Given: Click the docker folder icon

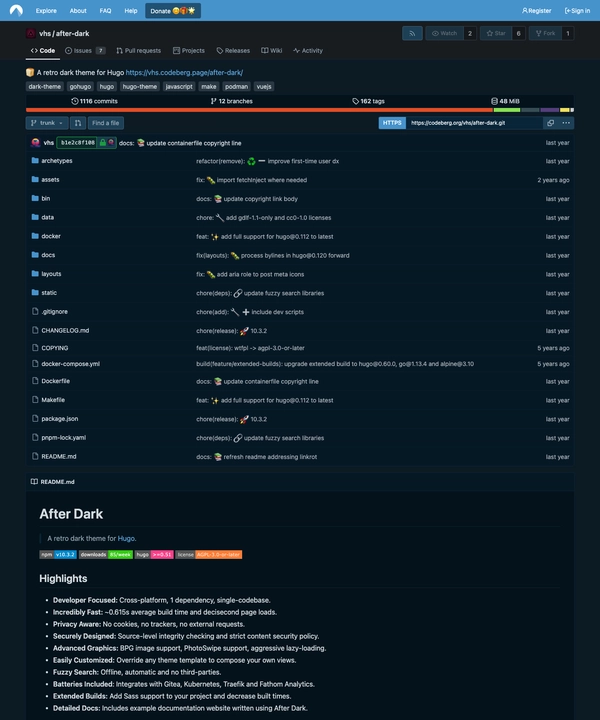Looking at the screenshot, I should pyautogui.click(x=35, y=236).
